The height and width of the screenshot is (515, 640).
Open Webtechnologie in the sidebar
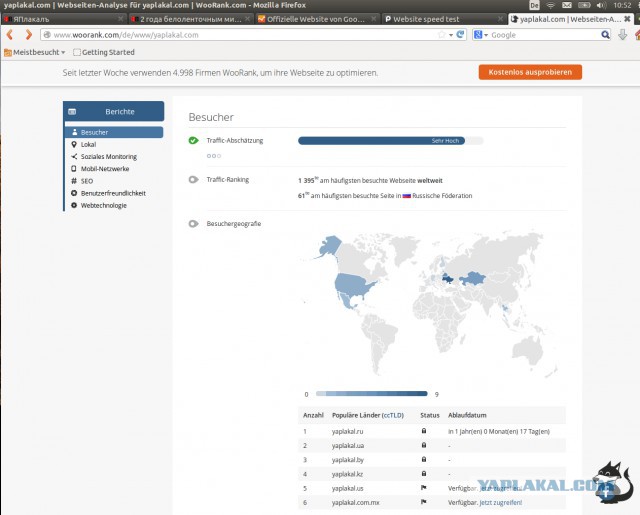pyautogui.click(x=104, y=205)
